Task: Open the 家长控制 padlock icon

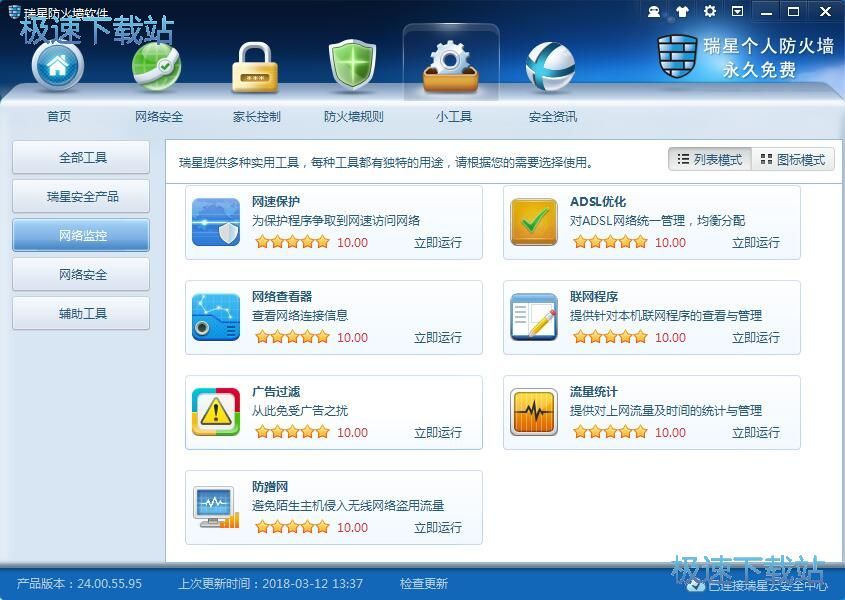Action: (254, 67)
